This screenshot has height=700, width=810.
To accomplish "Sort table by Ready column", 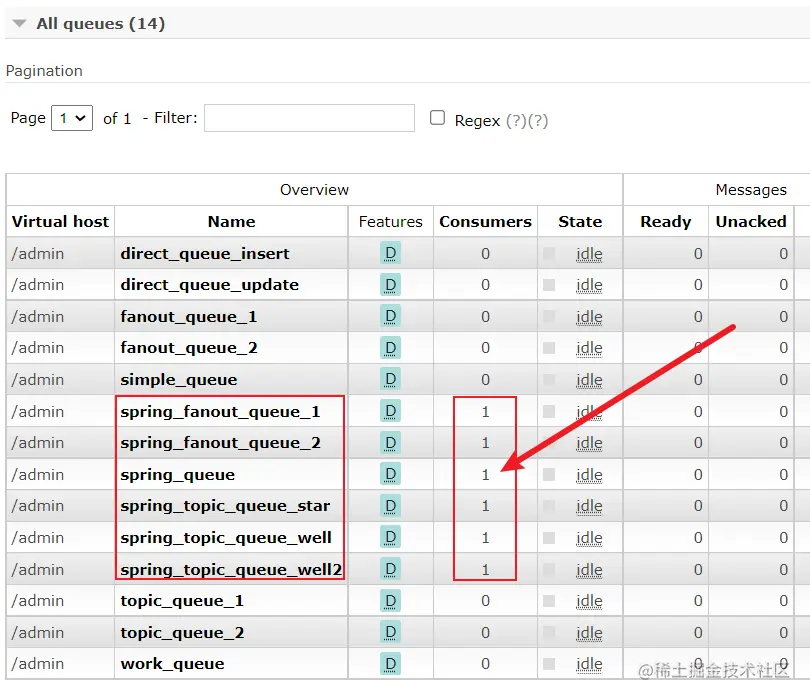I will coord(665,221).
